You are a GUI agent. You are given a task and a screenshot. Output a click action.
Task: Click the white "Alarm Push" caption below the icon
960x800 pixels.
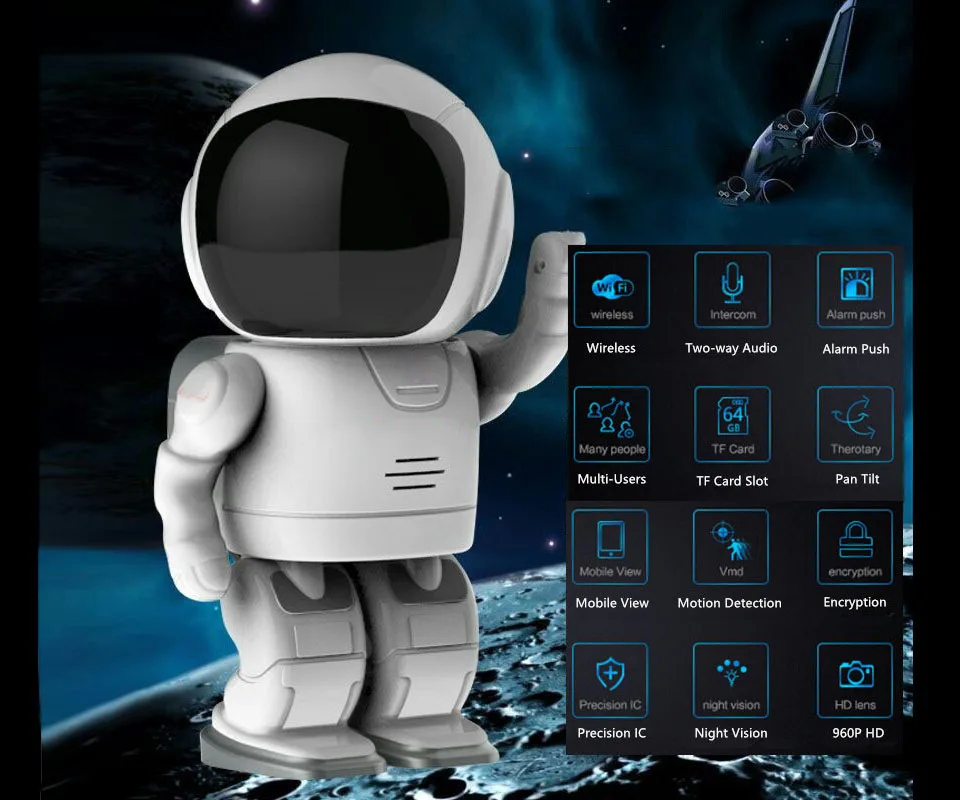coord(856,349)
